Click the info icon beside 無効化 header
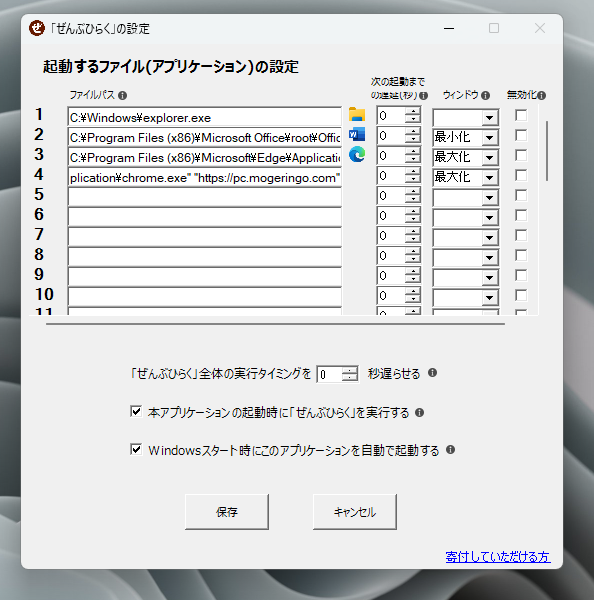 click(542, 95)
